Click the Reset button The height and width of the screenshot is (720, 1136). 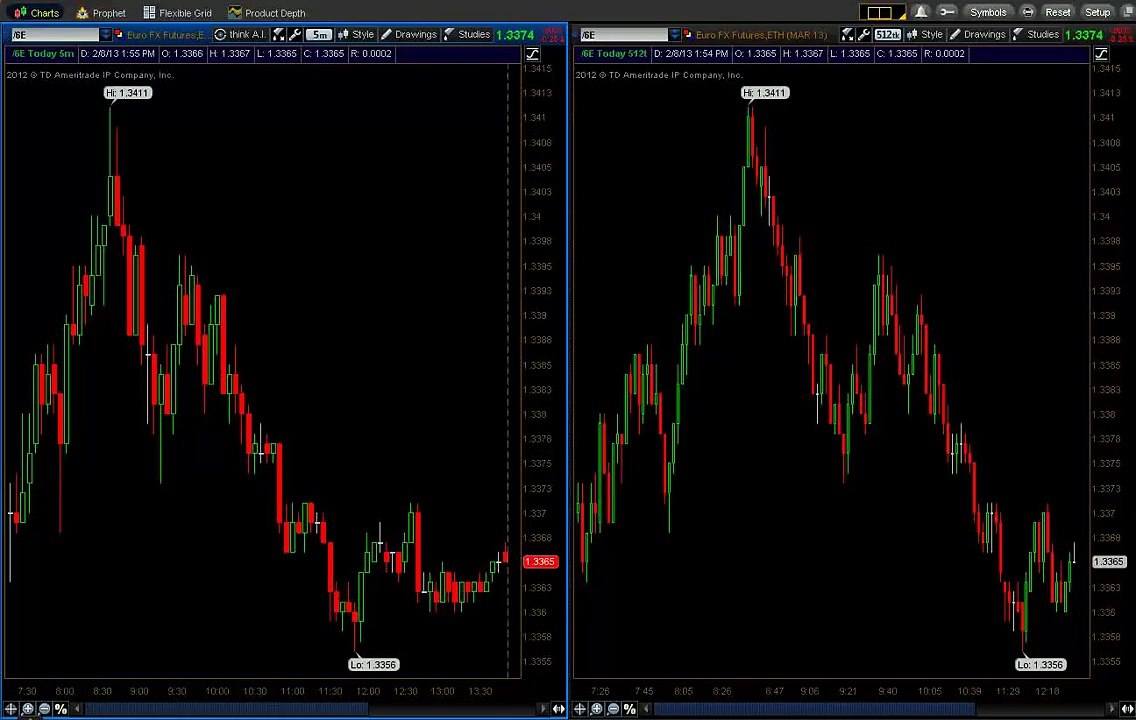(1057, 12)
